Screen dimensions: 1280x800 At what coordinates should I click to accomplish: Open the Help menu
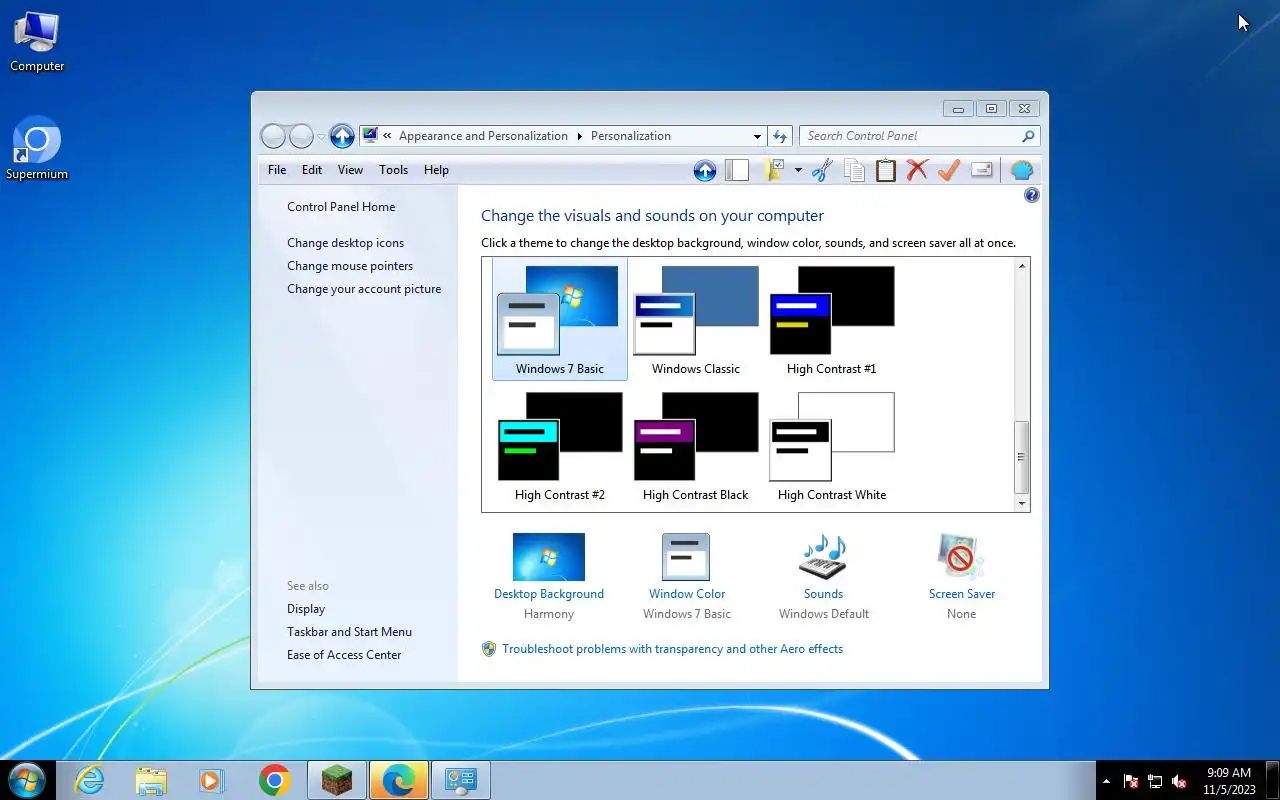click(436, 170)
